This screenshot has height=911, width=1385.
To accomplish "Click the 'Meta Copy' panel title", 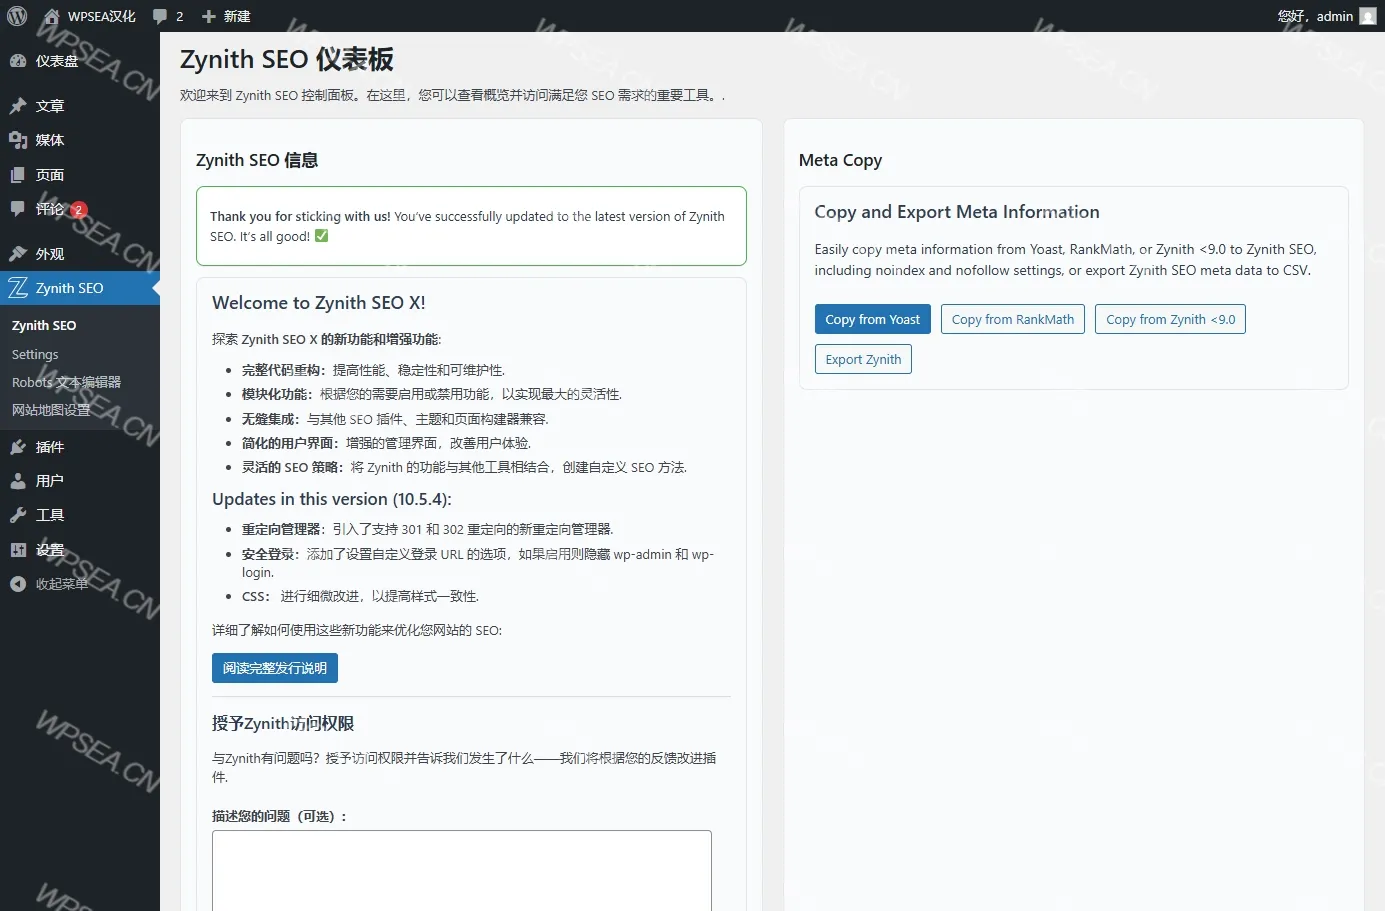I will pos(840,160).
